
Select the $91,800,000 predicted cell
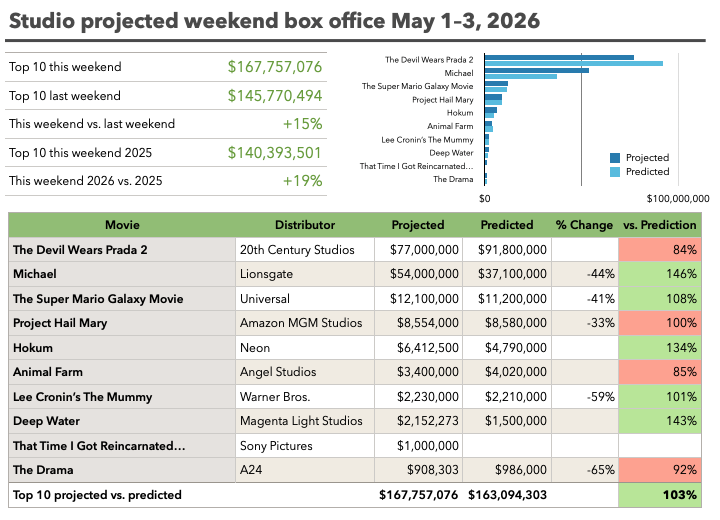(507, 250)
